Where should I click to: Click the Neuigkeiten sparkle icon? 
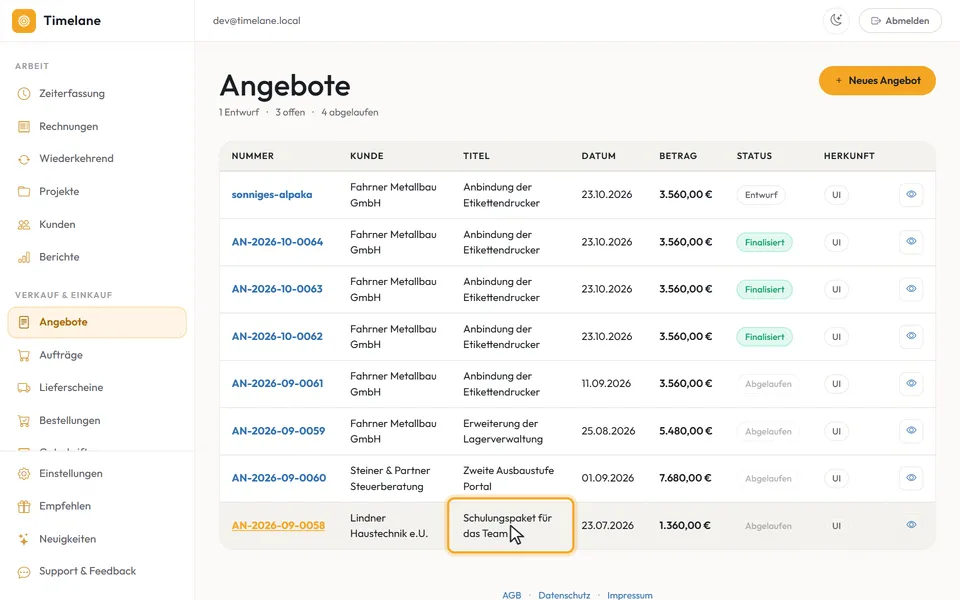24,539
